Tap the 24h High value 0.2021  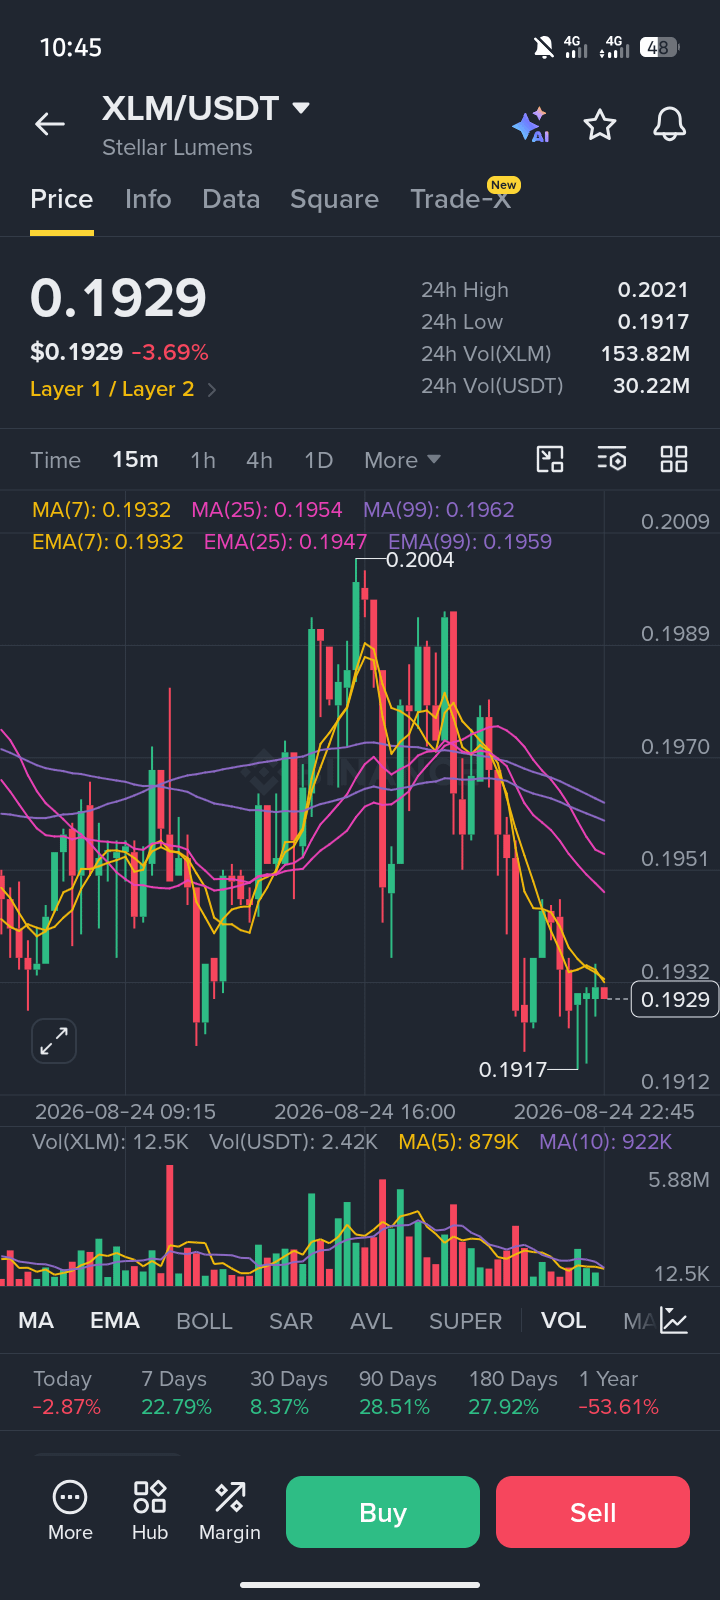click(x=653, y=290)
